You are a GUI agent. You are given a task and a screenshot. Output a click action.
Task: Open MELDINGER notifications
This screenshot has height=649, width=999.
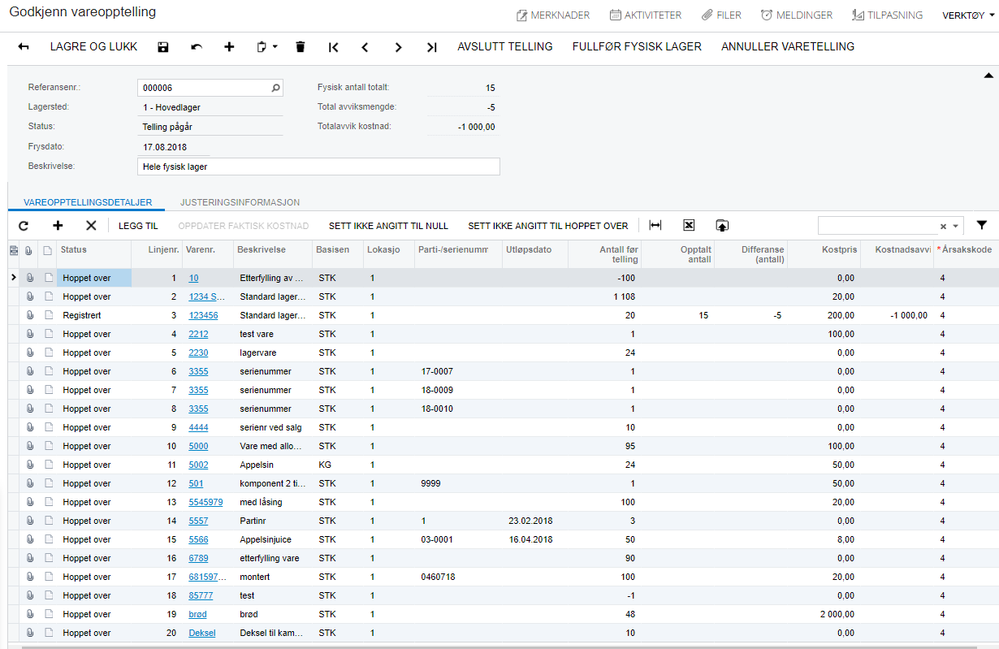click(x=796, y=15)
